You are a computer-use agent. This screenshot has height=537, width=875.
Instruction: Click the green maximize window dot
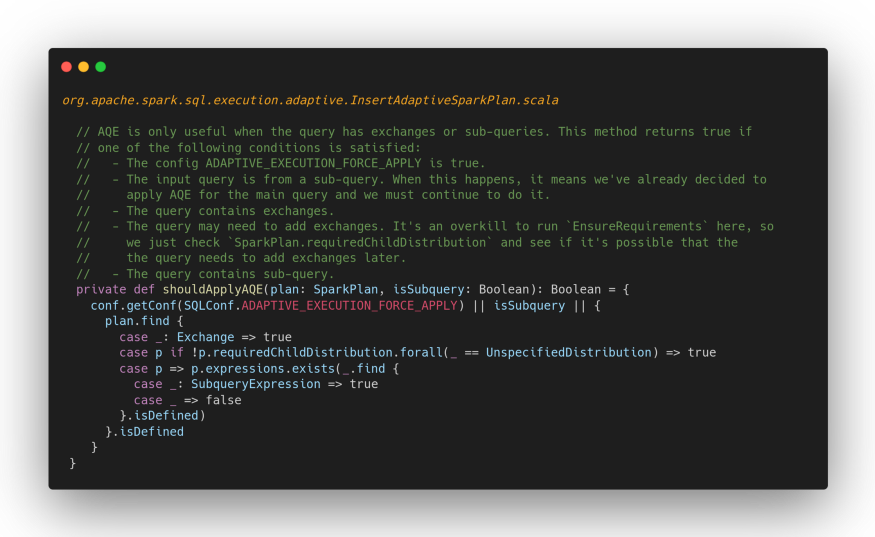coord(100,67)
